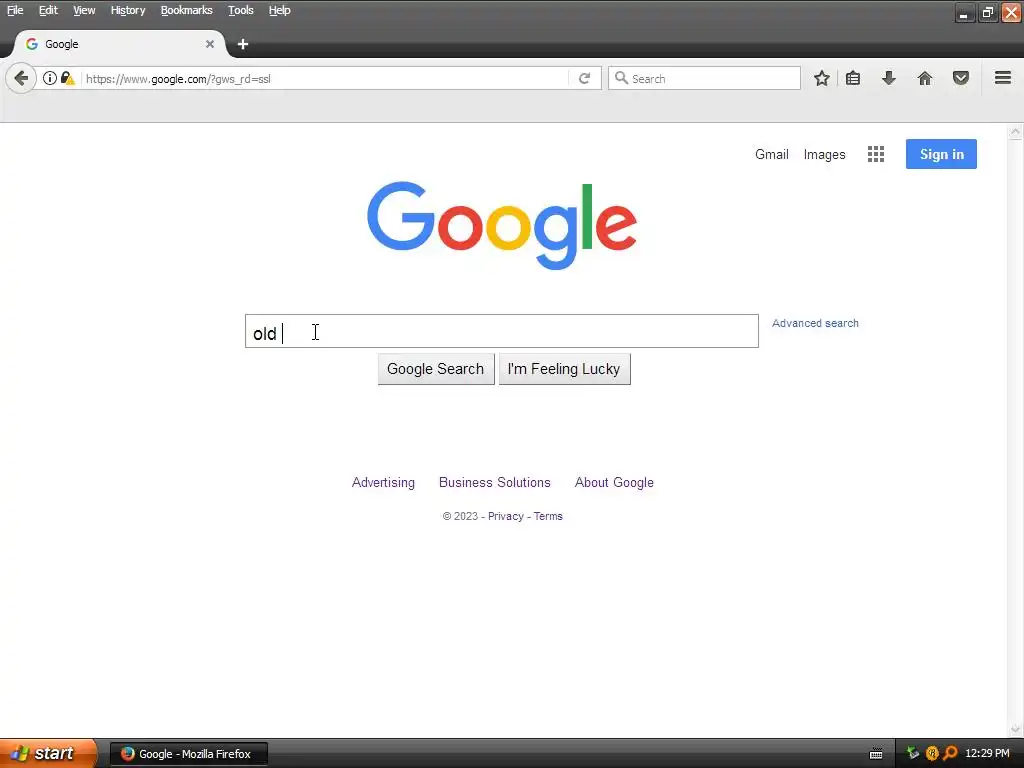1024x768 pixels.
Task: Open the Privacy link
Action: [505, 517]
